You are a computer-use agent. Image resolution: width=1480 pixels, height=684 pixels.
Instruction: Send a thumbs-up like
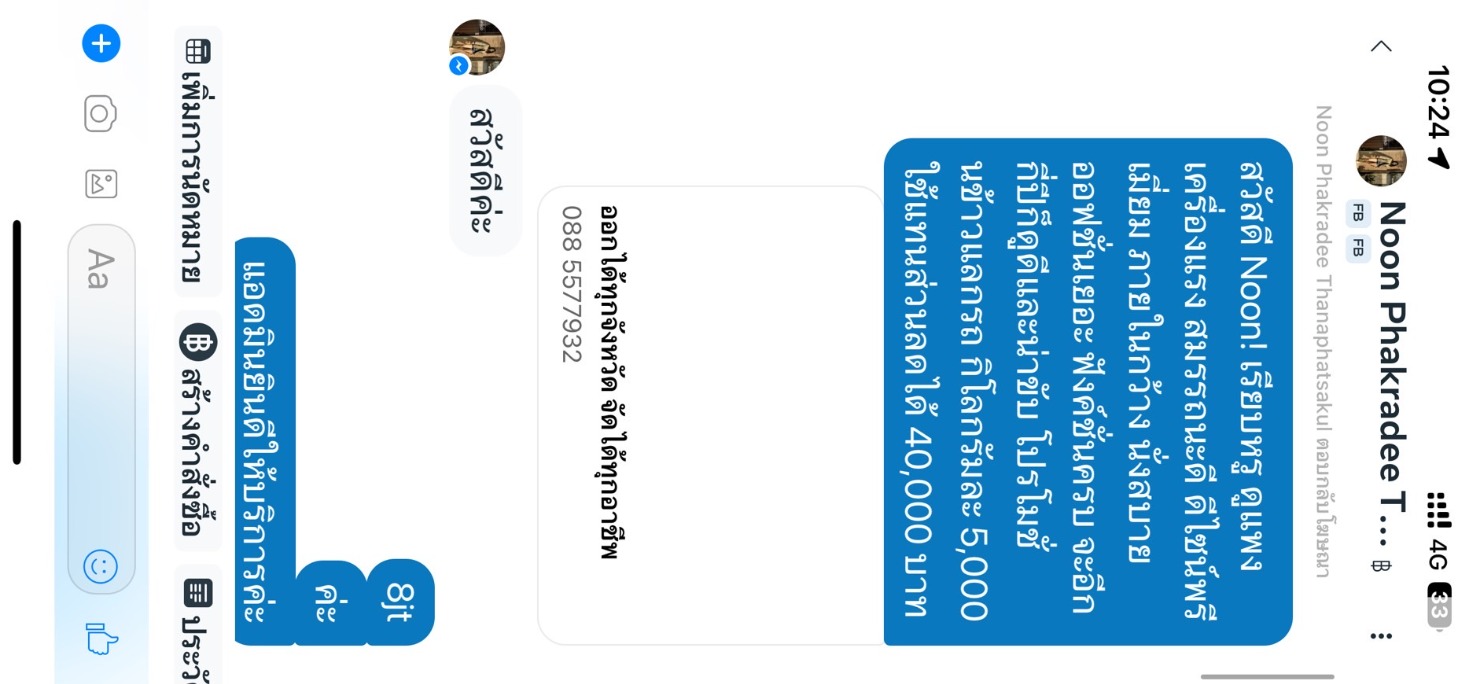(x=101, y=638)
